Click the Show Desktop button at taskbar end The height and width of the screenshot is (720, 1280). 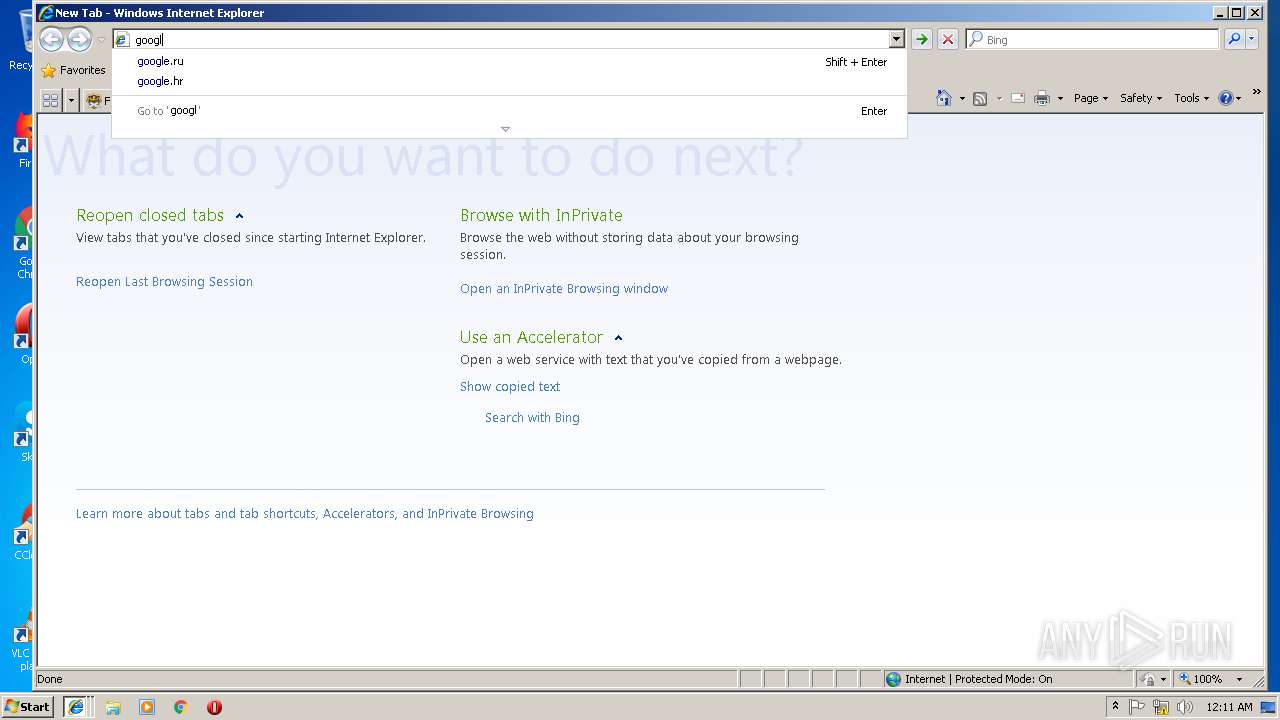click(x=1269, y=707)
